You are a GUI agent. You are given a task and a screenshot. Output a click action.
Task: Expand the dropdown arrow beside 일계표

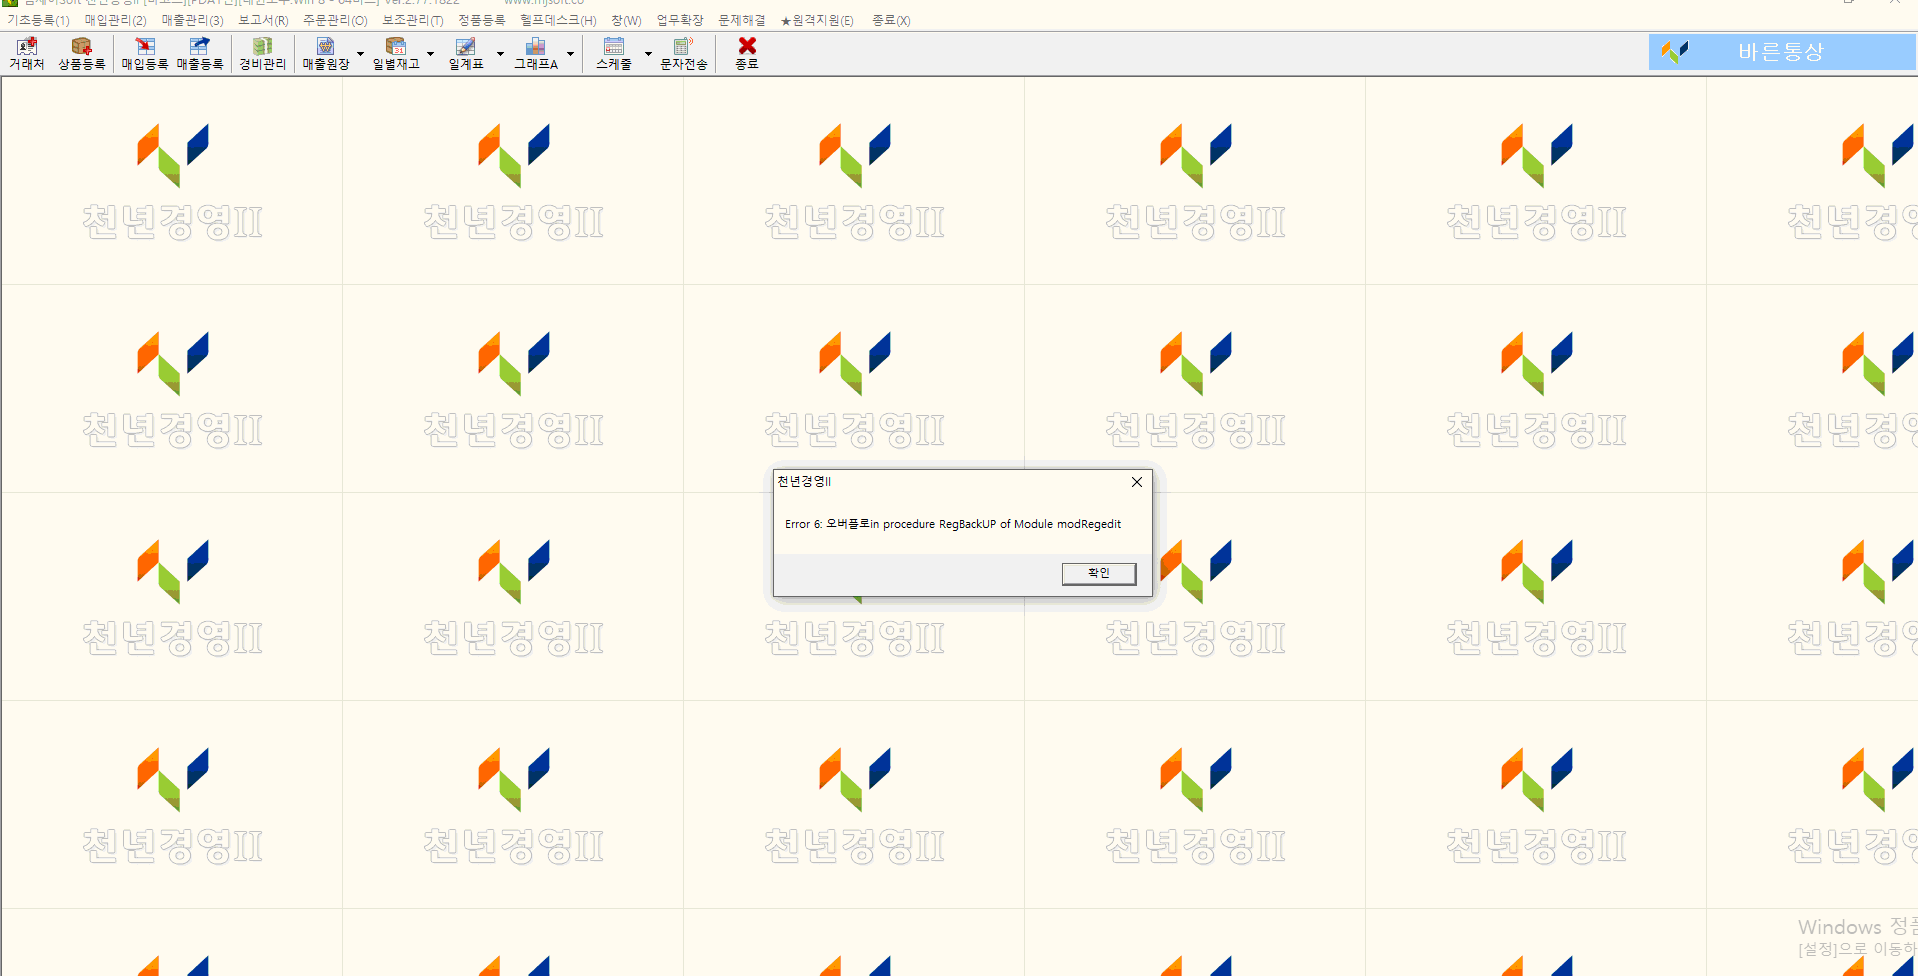click(x=500, y=54)
